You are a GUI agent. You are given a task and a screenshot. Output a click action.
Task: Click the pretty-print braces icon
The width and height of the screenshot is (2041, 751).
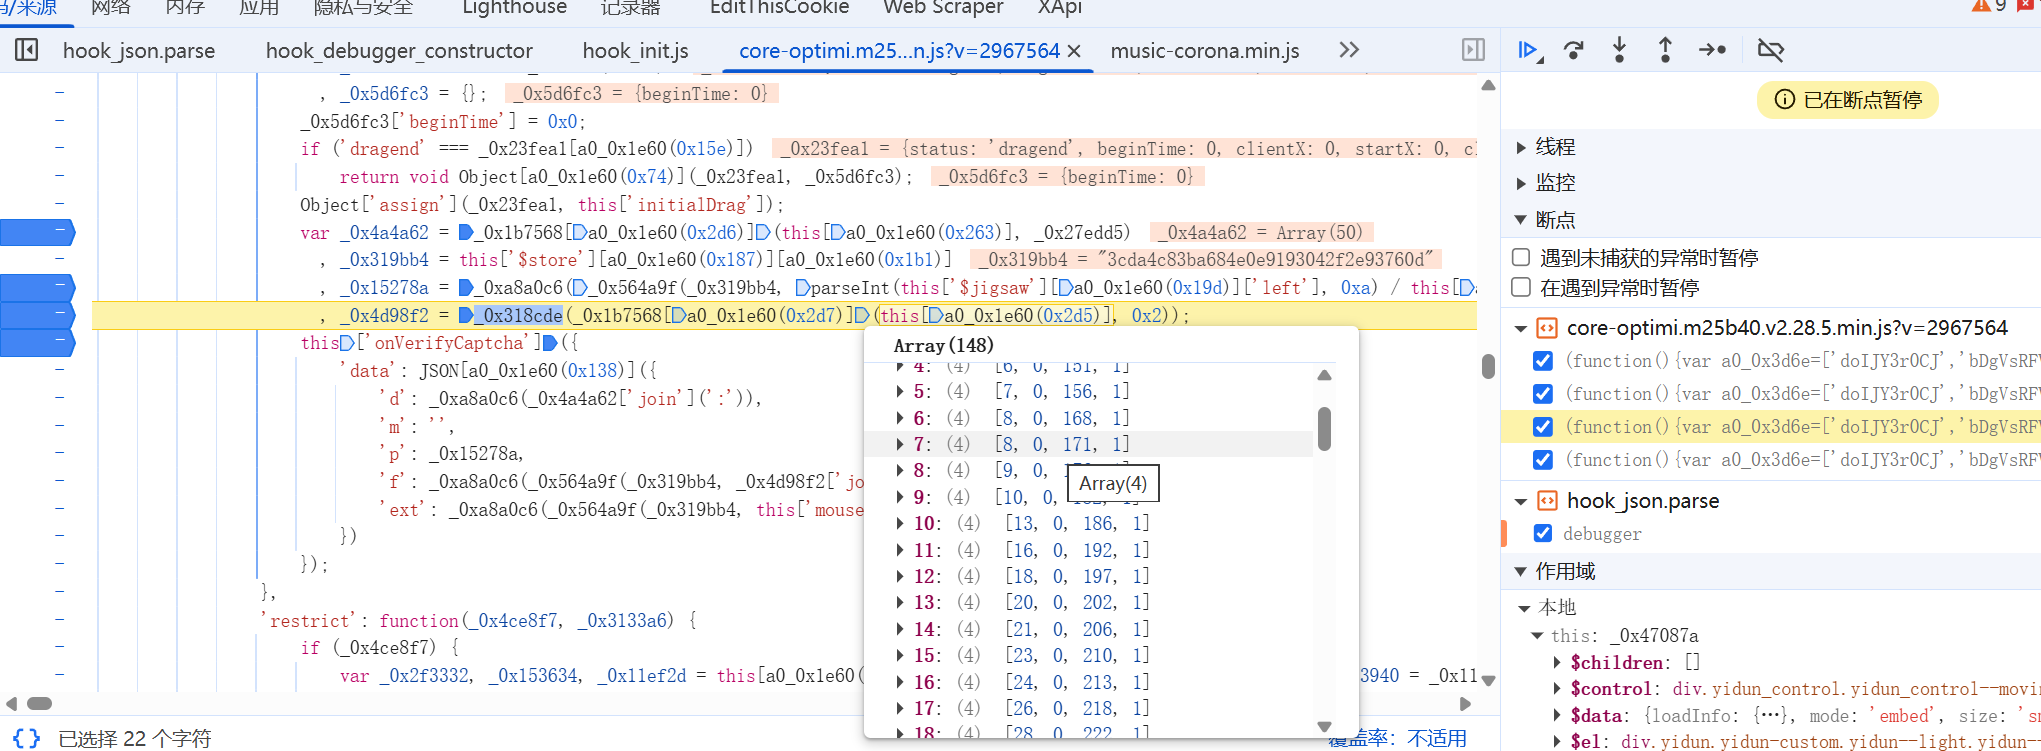click(x=27, y=738)
